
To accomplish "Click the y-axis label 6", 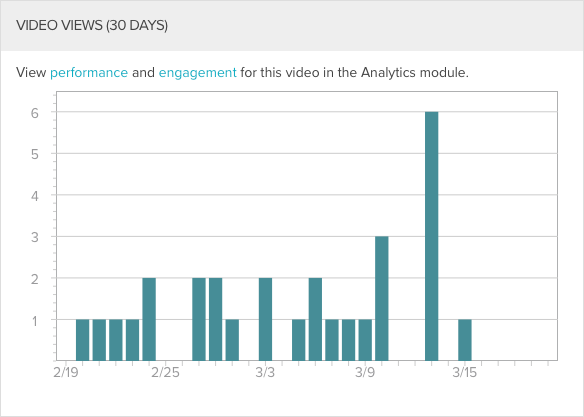I will (x=35, y=113).
